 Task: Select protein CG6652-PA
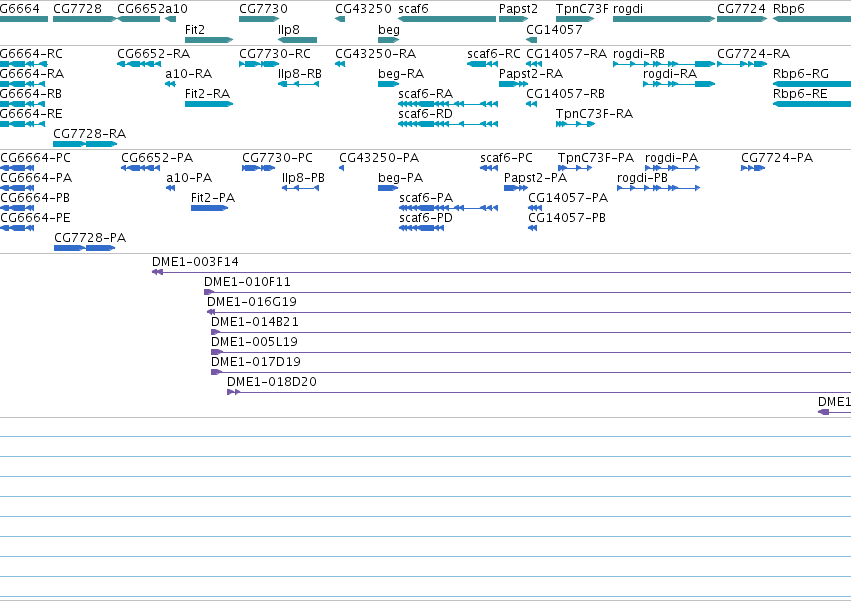tap(140, 168)
